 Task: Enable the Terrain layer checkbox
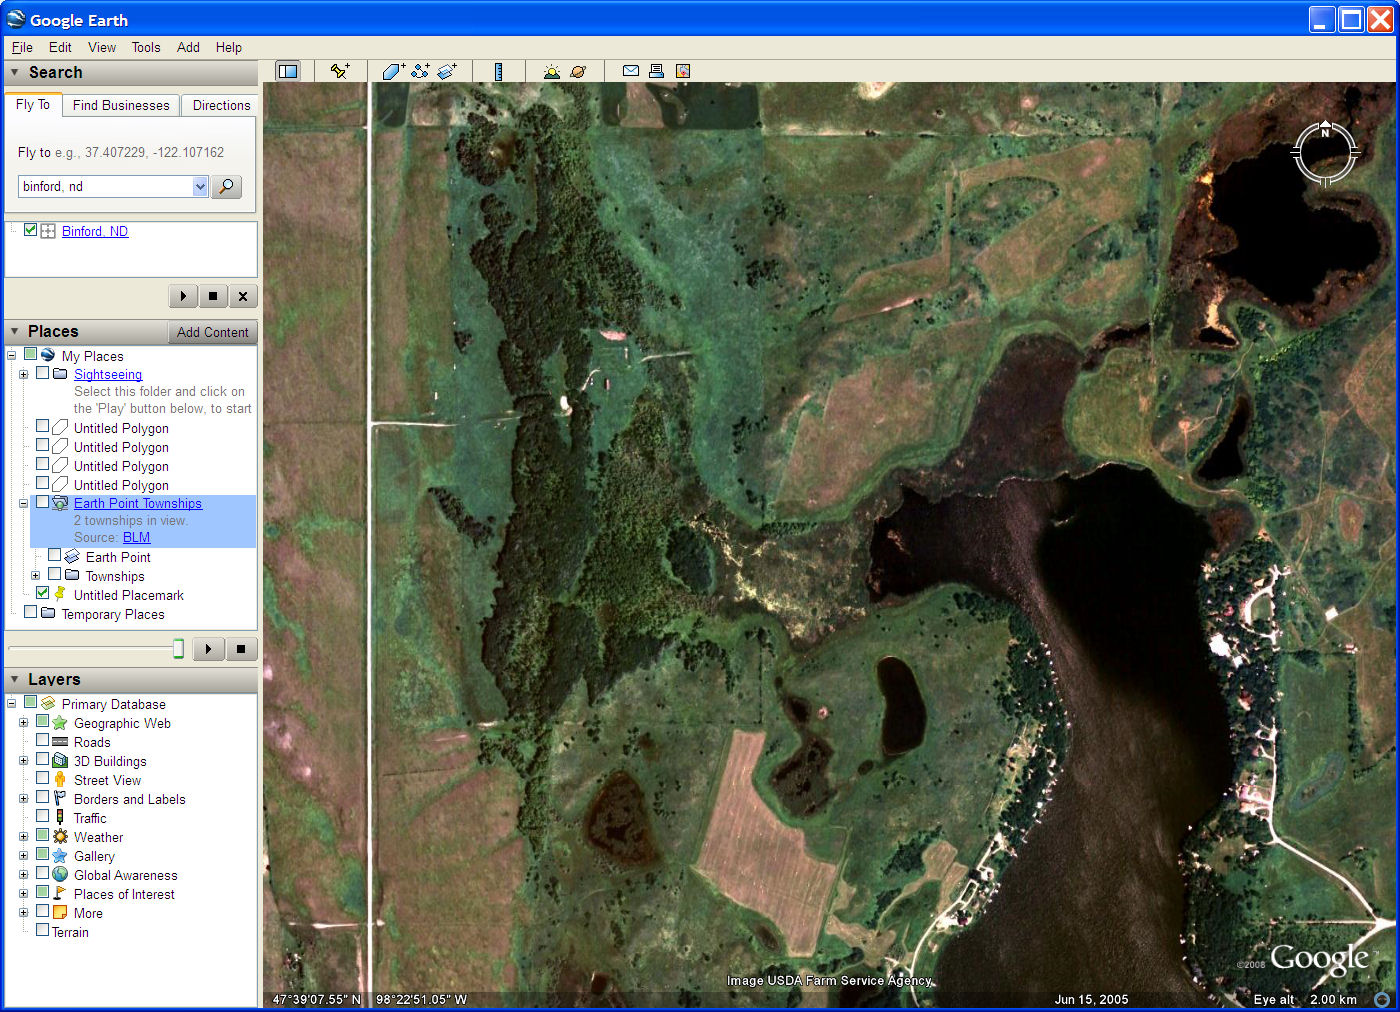coord(42,930)
